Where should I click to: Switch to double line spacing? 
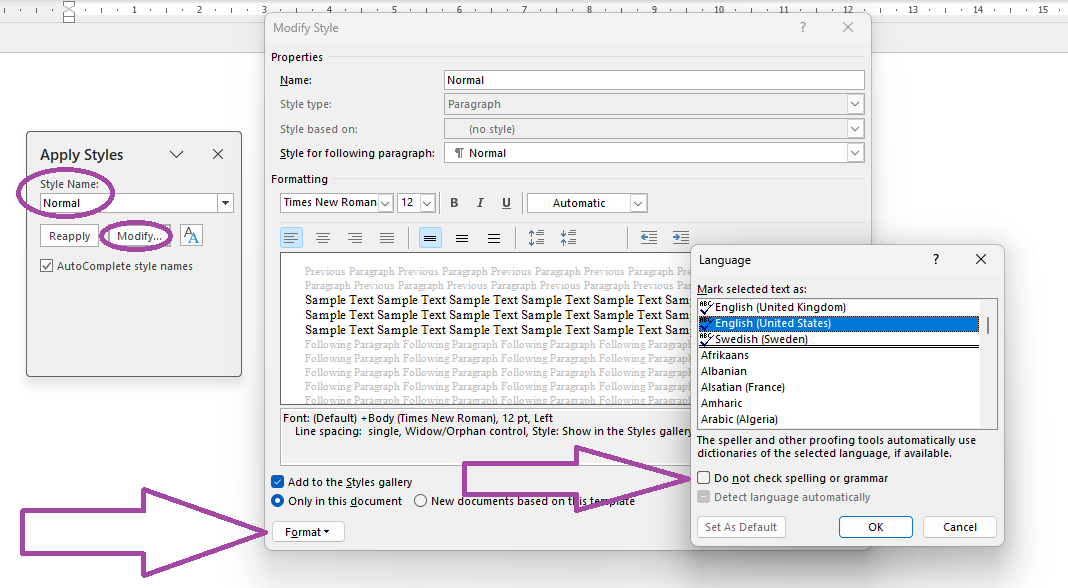[x=493, y=237]
